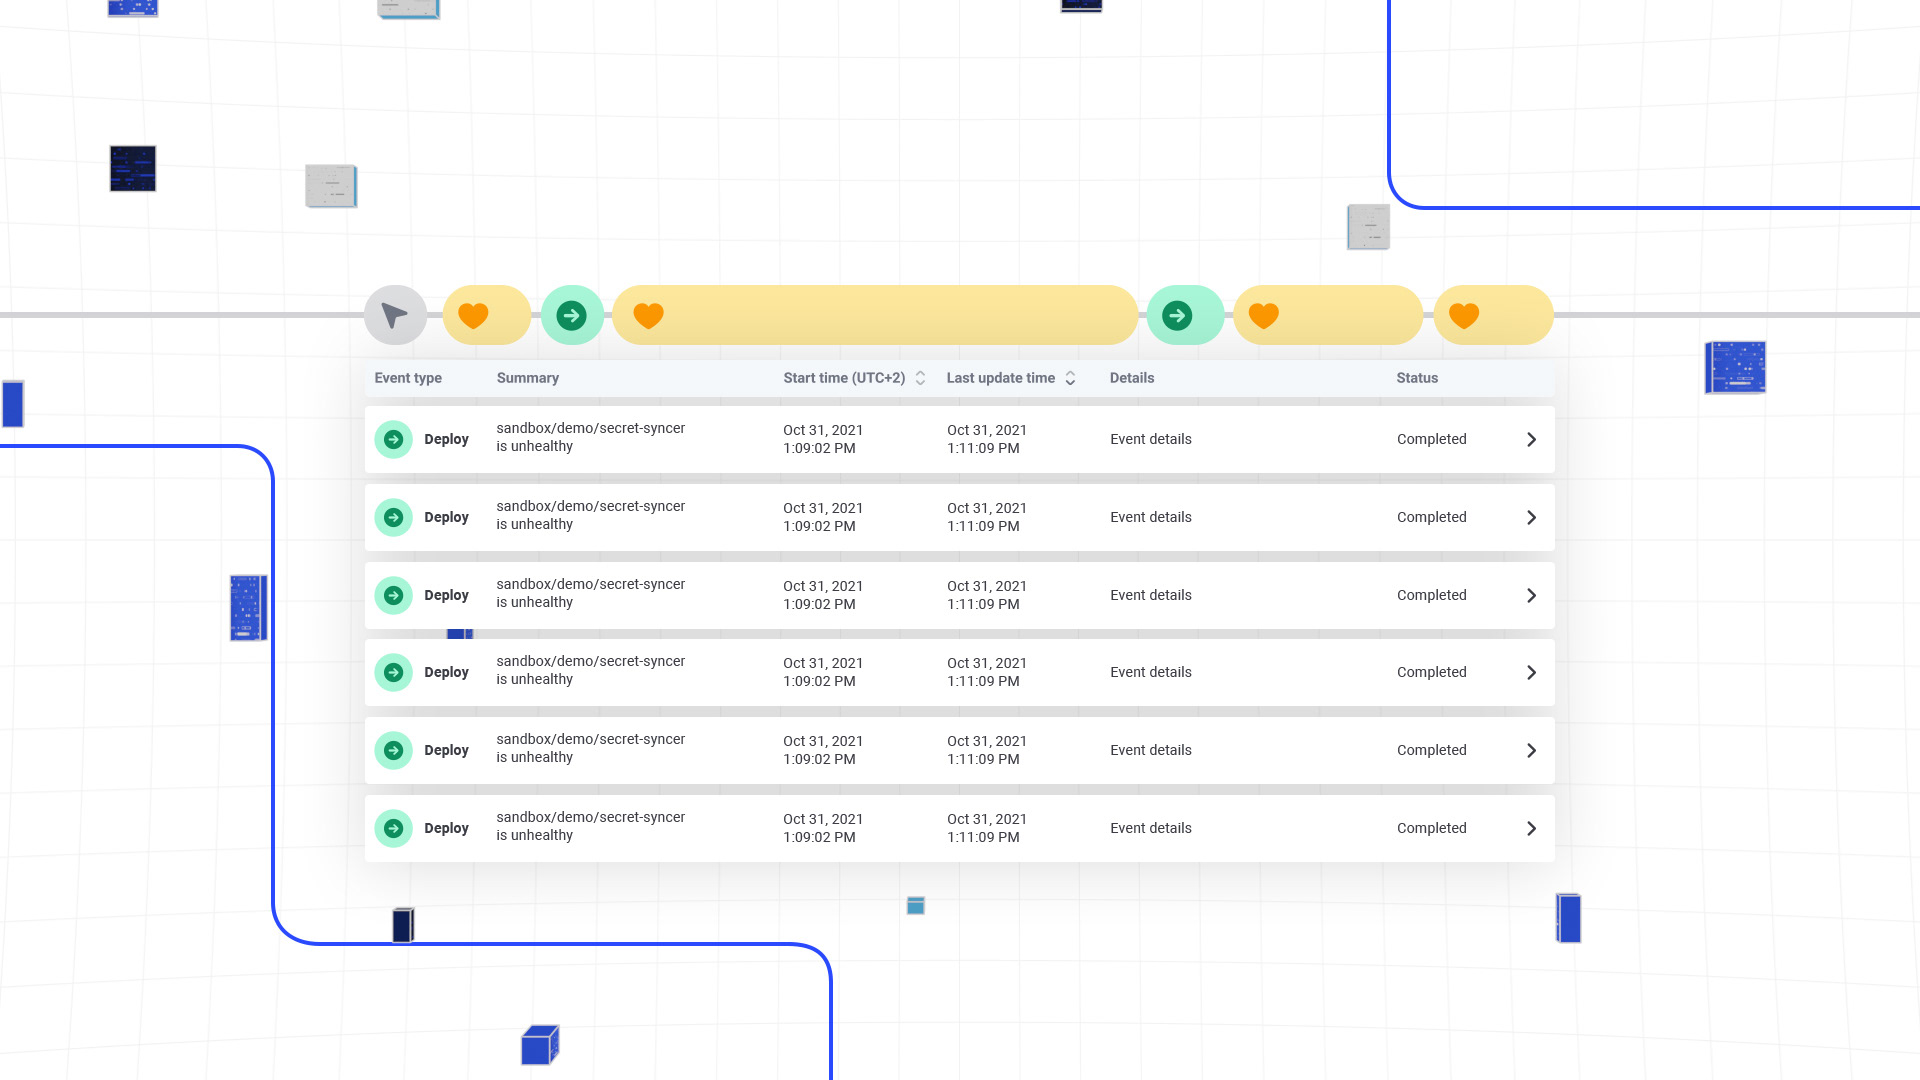The width and height of the screenshot is (1920, 1080).
Task: Click the blue 3D cube at the bottom
Action: 539,1046
